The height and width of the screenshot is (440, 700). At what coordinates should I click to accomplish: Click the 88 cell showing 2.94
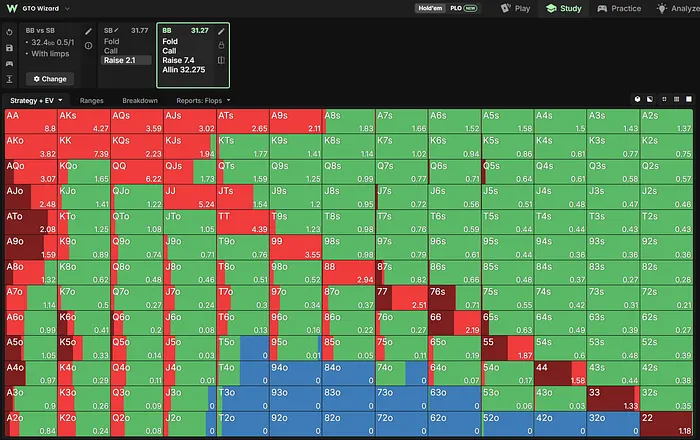pyautogui.click(x=349, y=273)
